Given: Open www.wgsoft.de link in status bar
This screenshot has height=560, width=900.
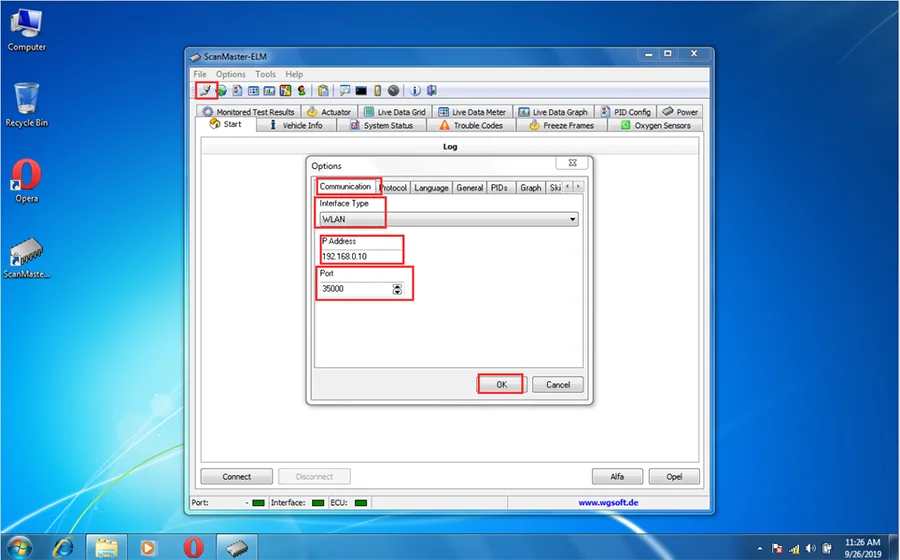Looking at the screenshot, I should [x=608, y=503].
